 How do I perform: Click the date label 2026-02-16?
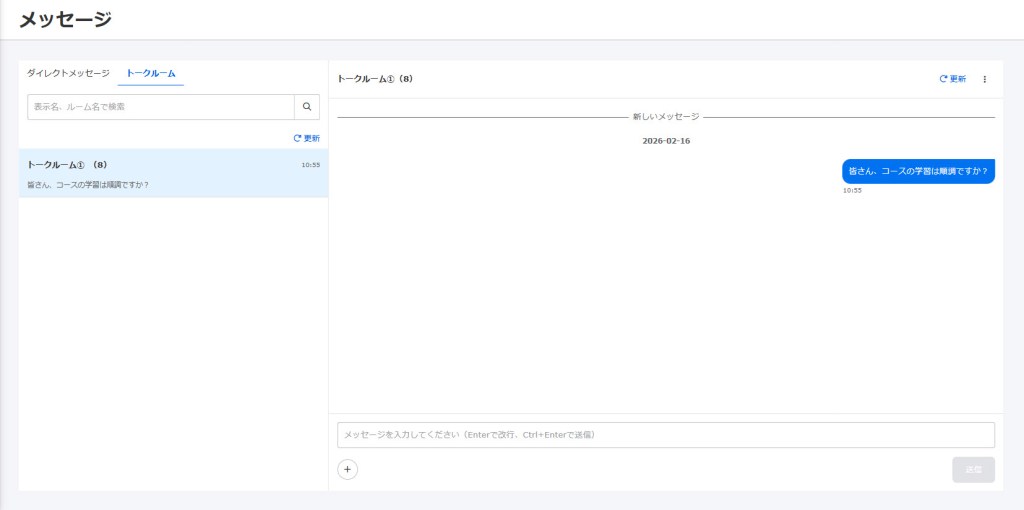[x=665, y=141]
